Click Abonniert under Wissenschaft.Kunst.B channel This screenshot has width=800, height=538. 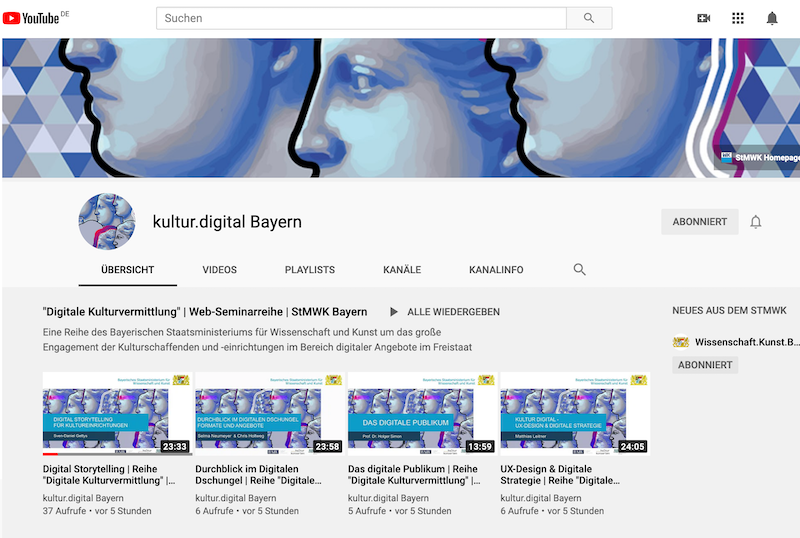[705, 365]
